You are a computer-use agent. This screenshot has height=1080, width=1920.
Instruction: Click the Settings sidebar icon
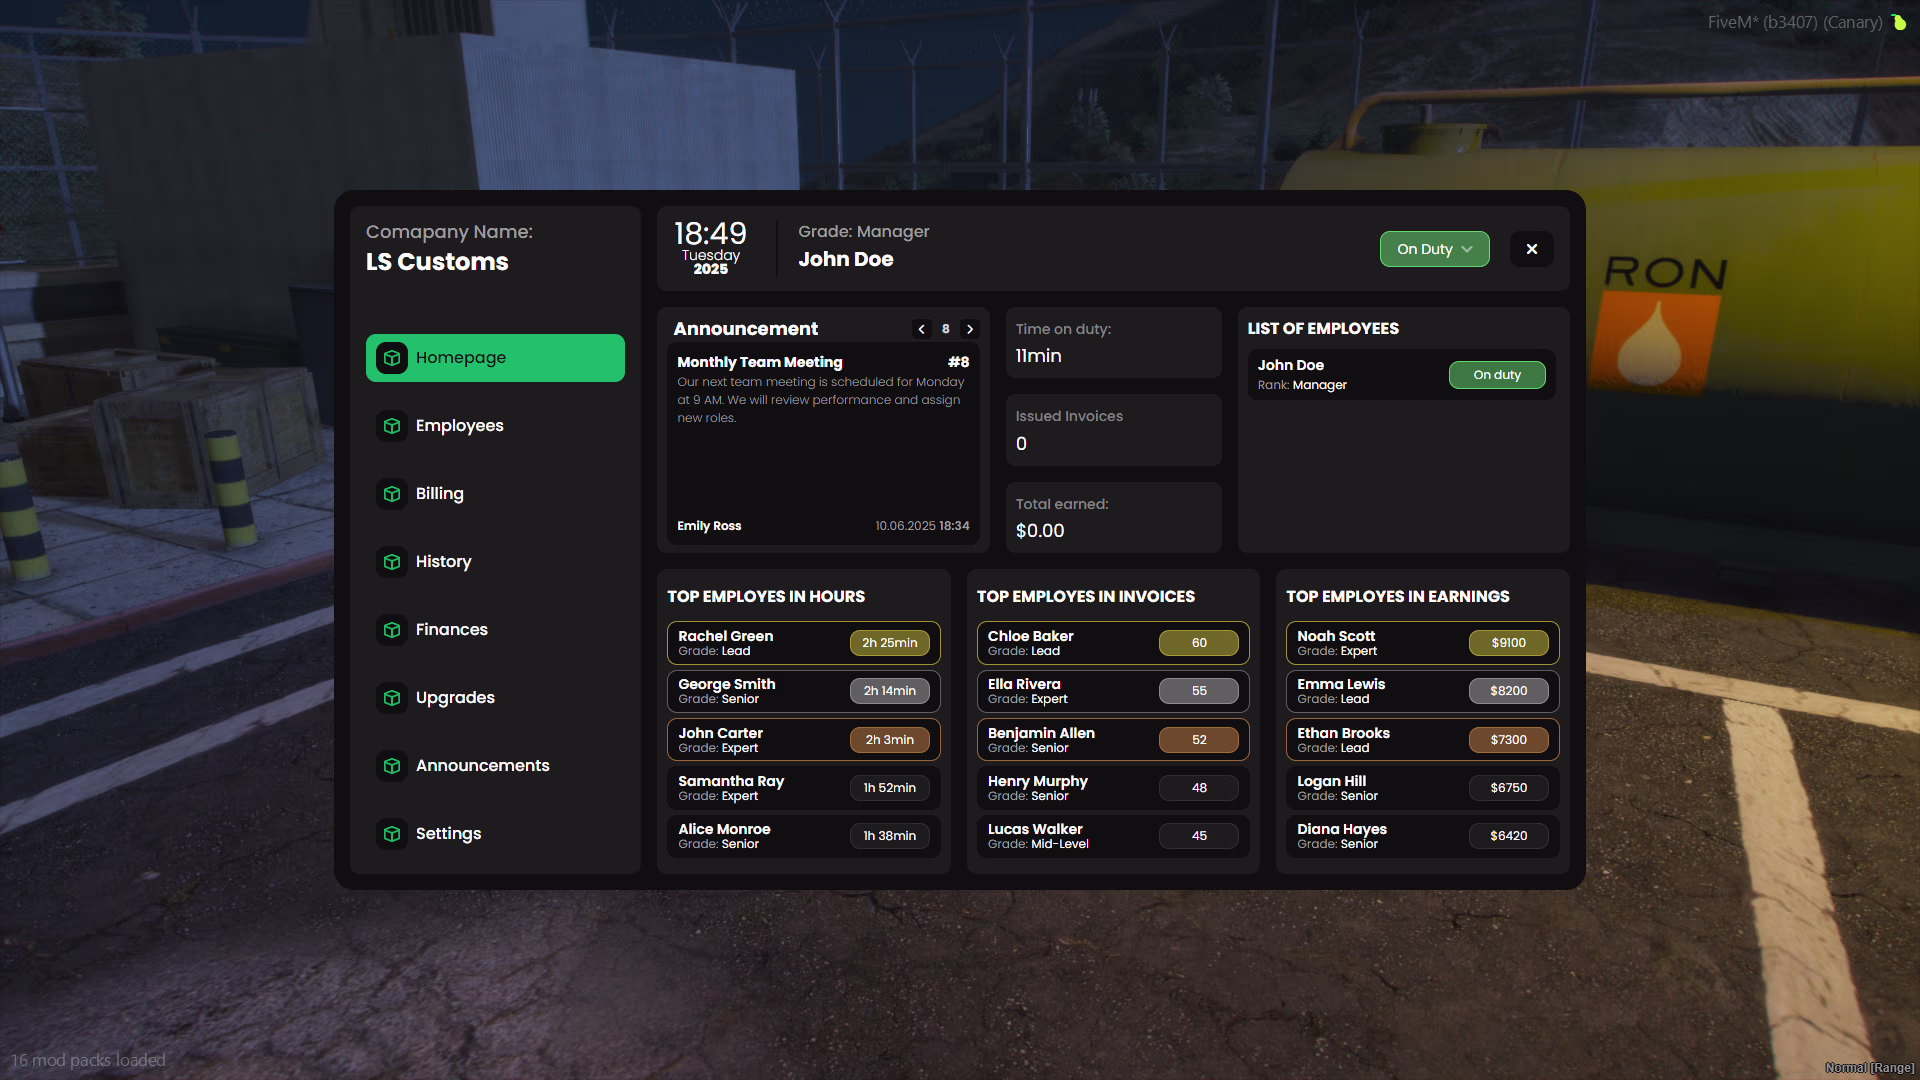392,834
